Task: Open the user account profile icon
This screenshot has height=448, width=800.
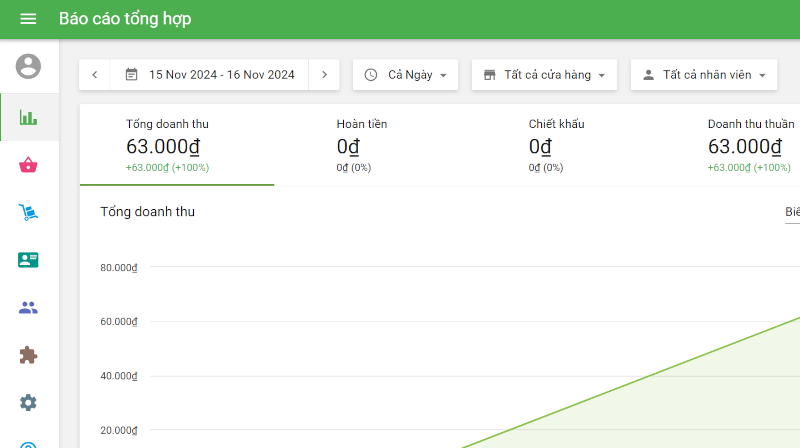Action: click(x=28, y=66)
